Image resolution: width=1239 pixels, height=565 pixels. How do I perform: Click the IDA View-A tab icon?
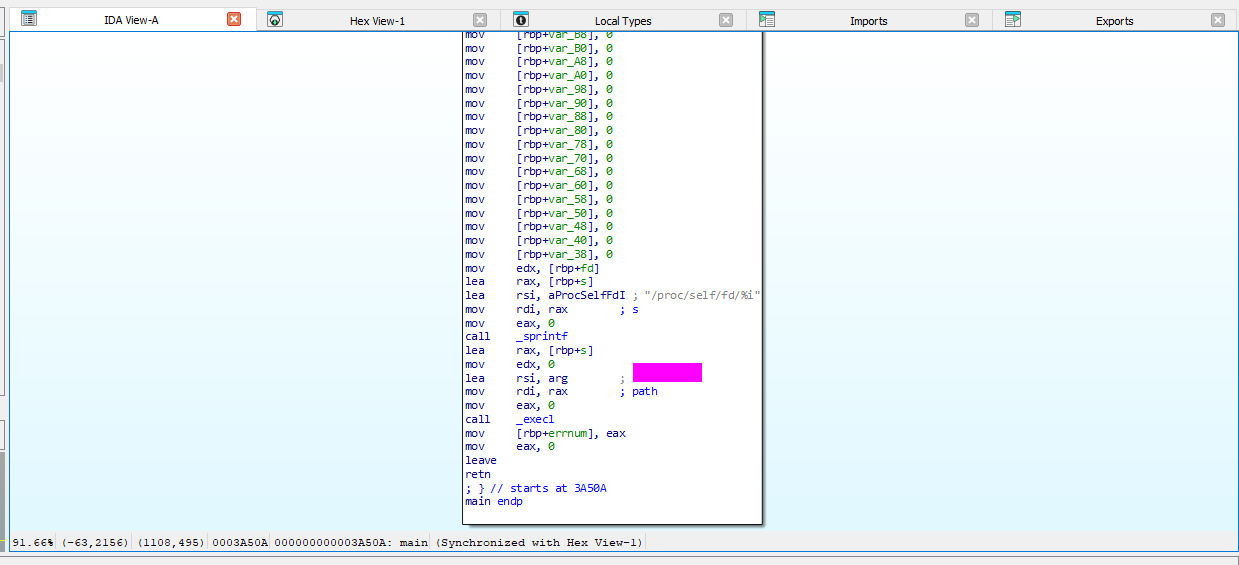click(x=29, y=19)
